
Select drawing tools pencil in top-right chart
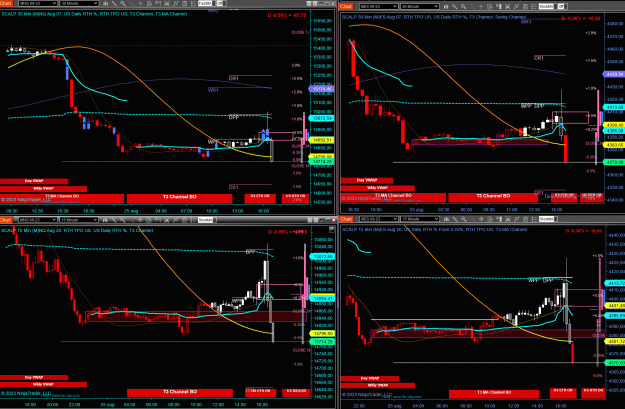pos(455,6)
